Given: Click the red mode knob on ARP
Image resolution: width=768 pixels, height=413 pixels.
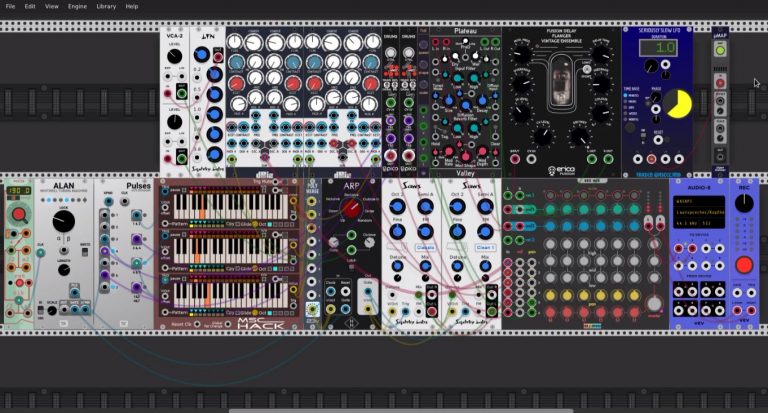Looking at the screenshot, I should 351,209.
